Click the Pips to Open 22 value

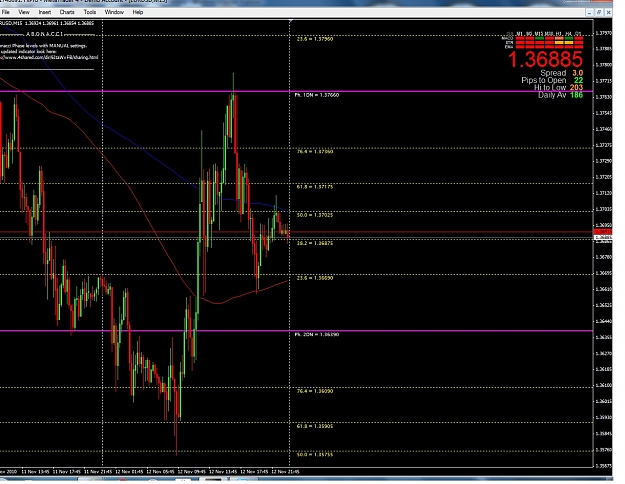pos(578,81)
